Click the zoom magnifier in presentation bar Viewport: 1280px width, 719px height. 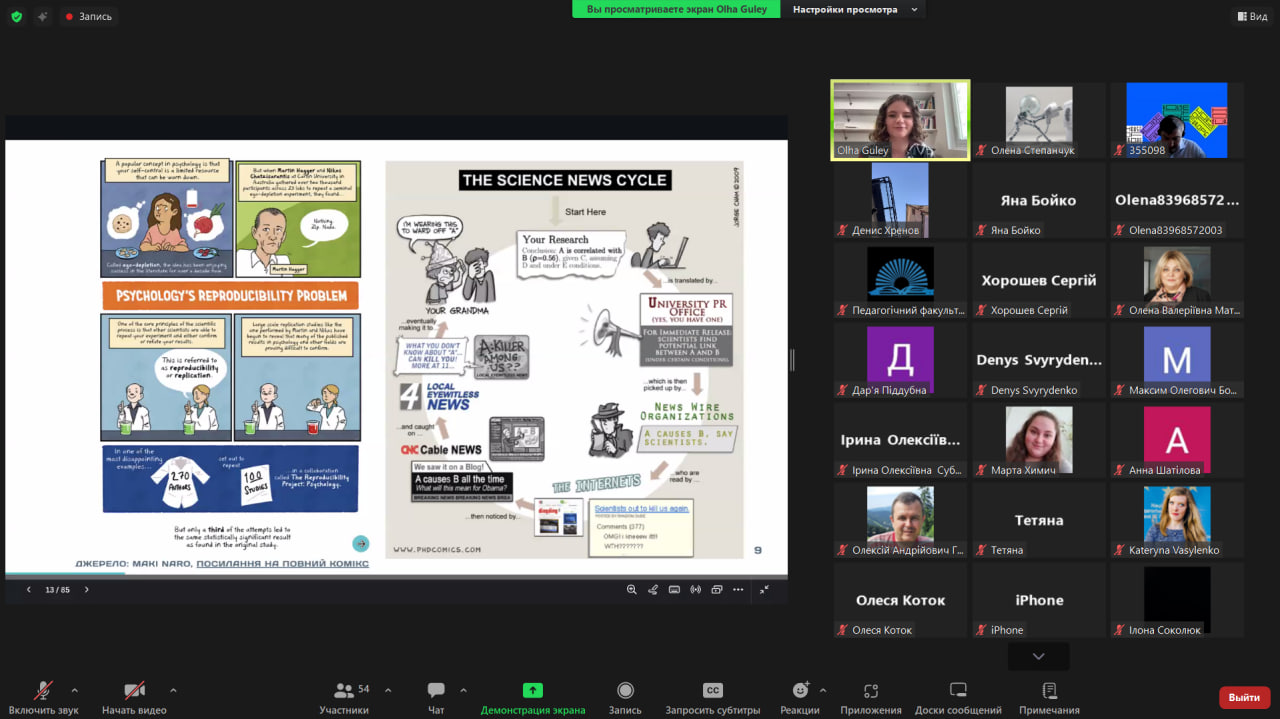coord(631,590)
